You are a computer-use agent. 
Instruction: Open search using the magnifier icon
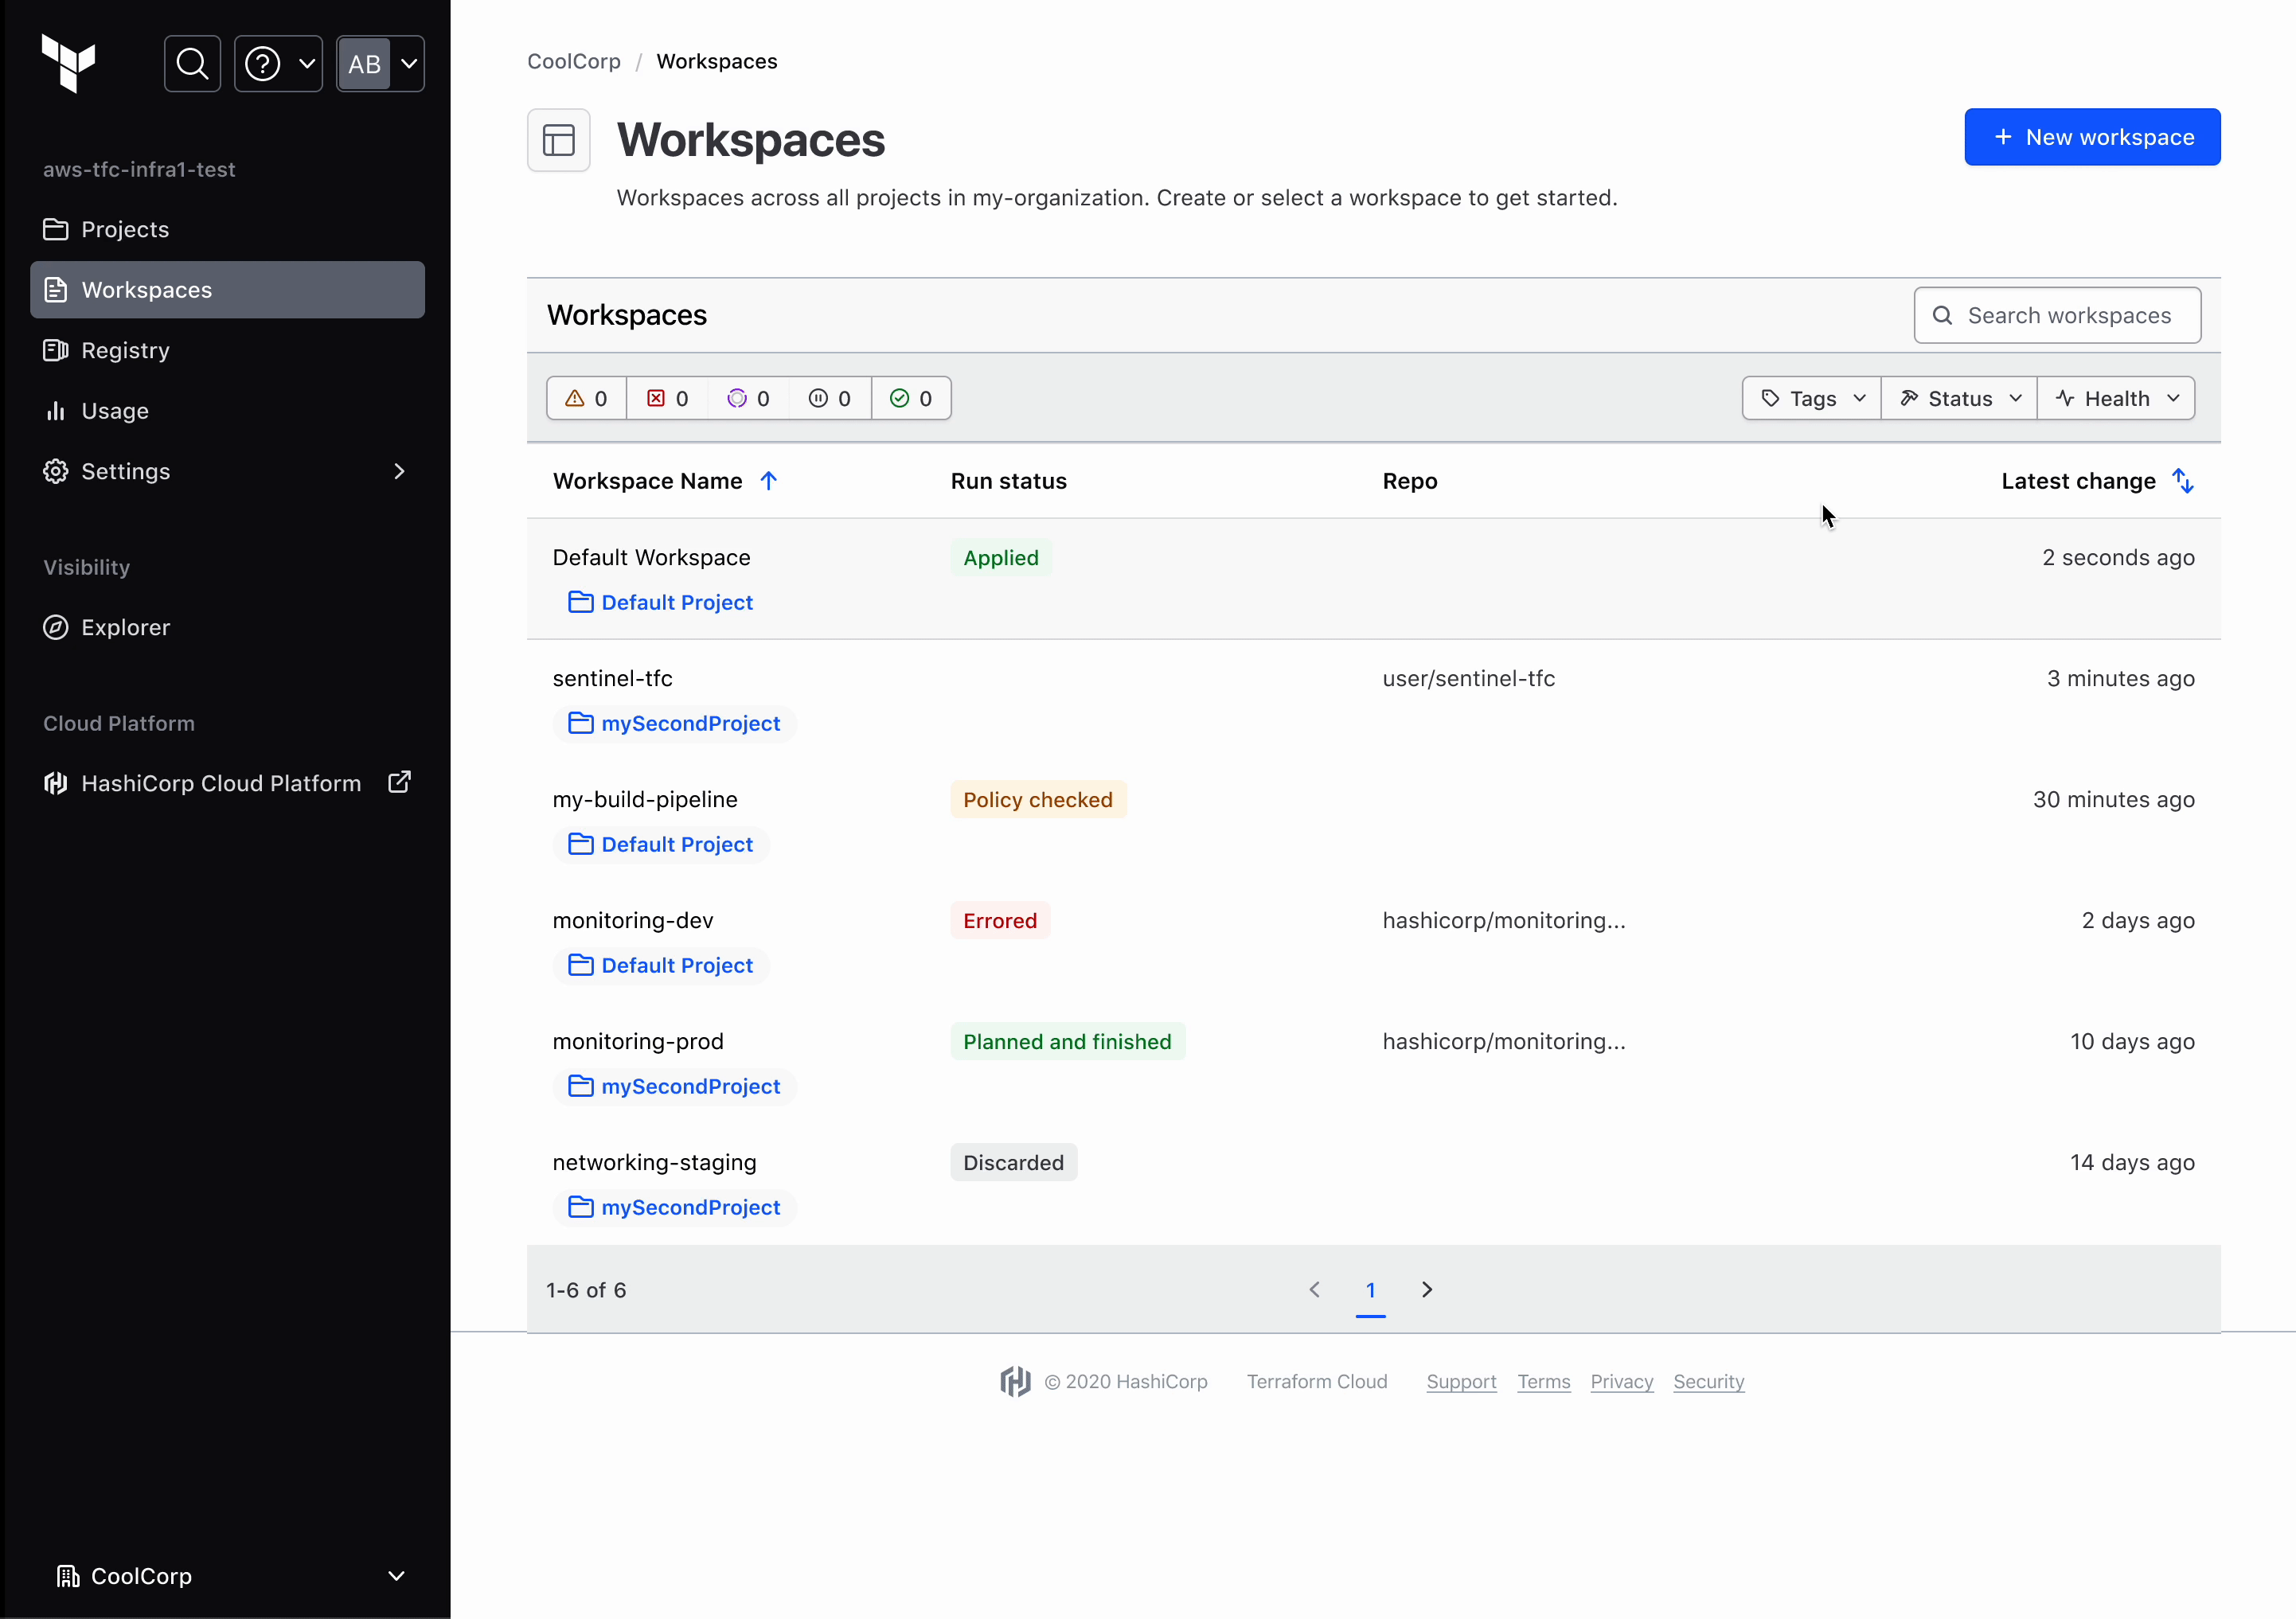tap(192, 64)
